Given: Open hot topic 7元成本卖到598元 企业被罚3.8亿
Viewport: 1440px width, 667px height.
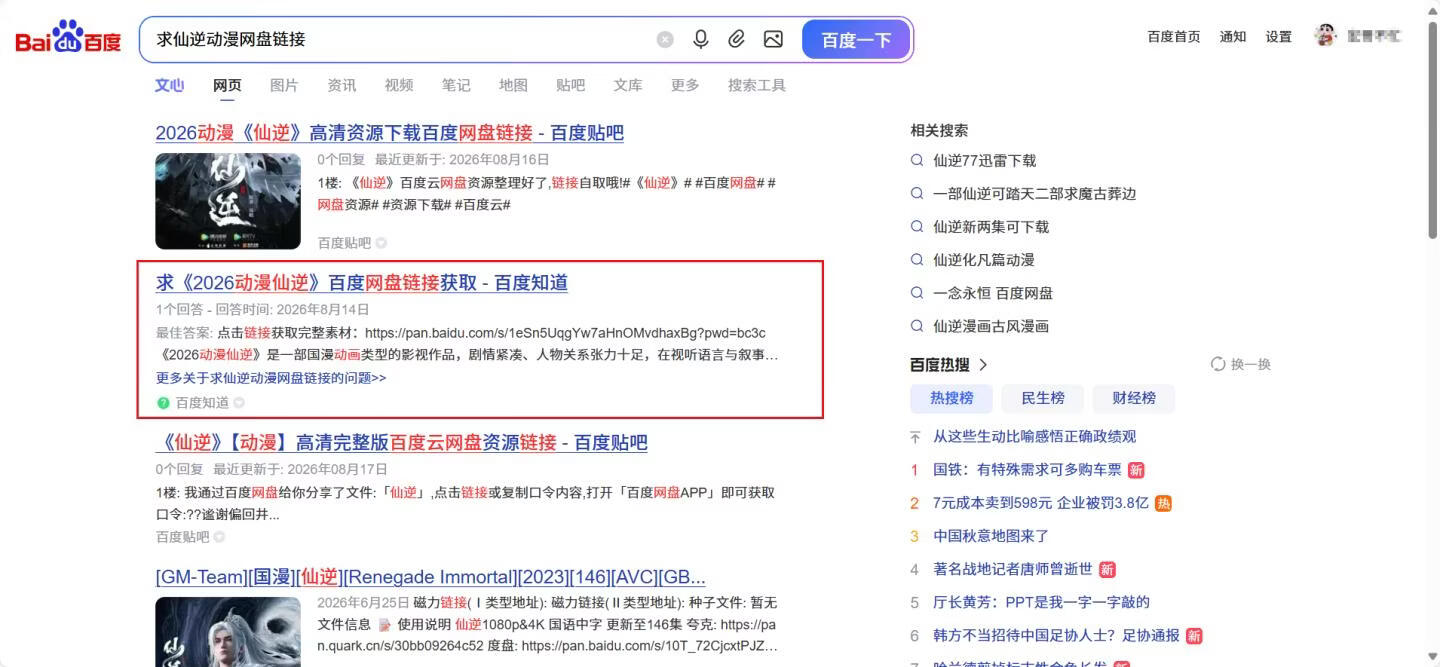Looking at the screenshot, I should click(1041, 503).
